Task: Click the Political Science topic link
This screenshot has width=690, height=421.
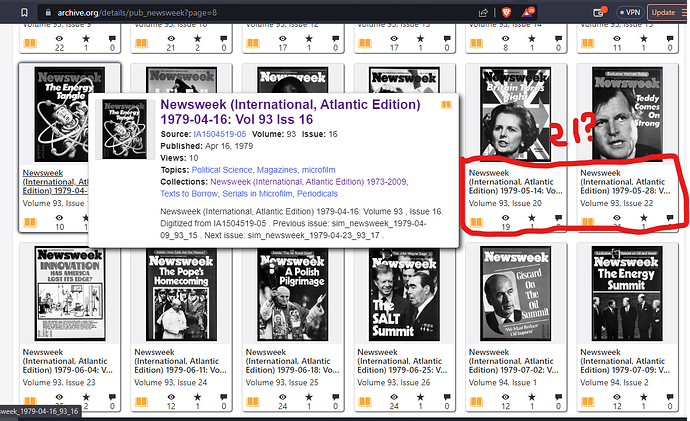Action: (222, 170)
